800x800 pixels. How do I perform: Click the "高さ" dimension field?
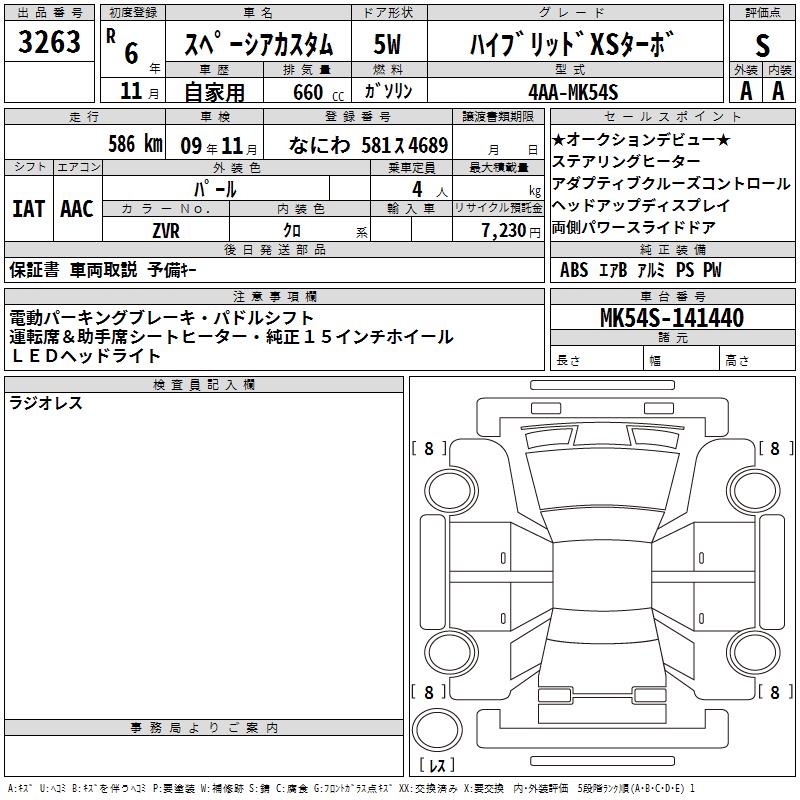(757, 360)
